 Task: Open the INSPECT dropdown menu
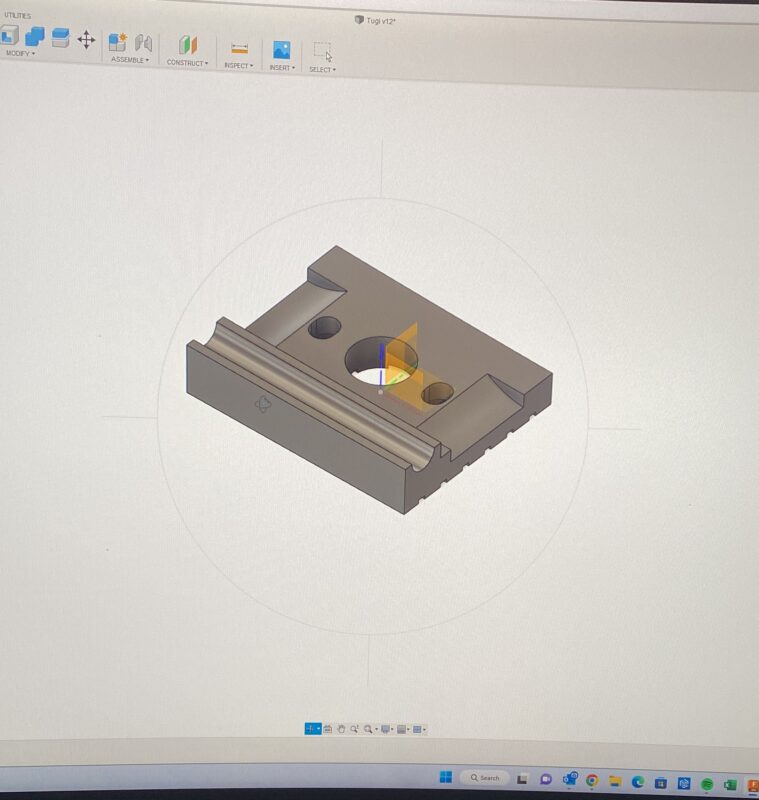point(238,65)
